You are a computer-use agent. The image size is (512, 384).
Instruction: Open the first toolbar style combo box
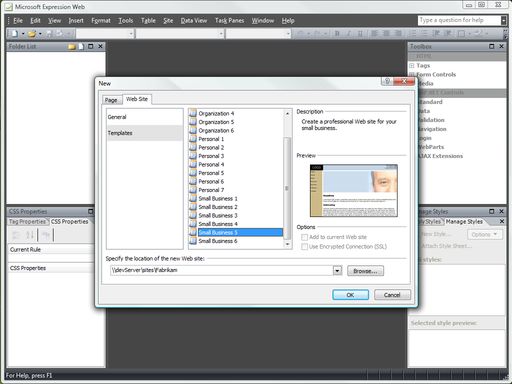click(105, 33)
